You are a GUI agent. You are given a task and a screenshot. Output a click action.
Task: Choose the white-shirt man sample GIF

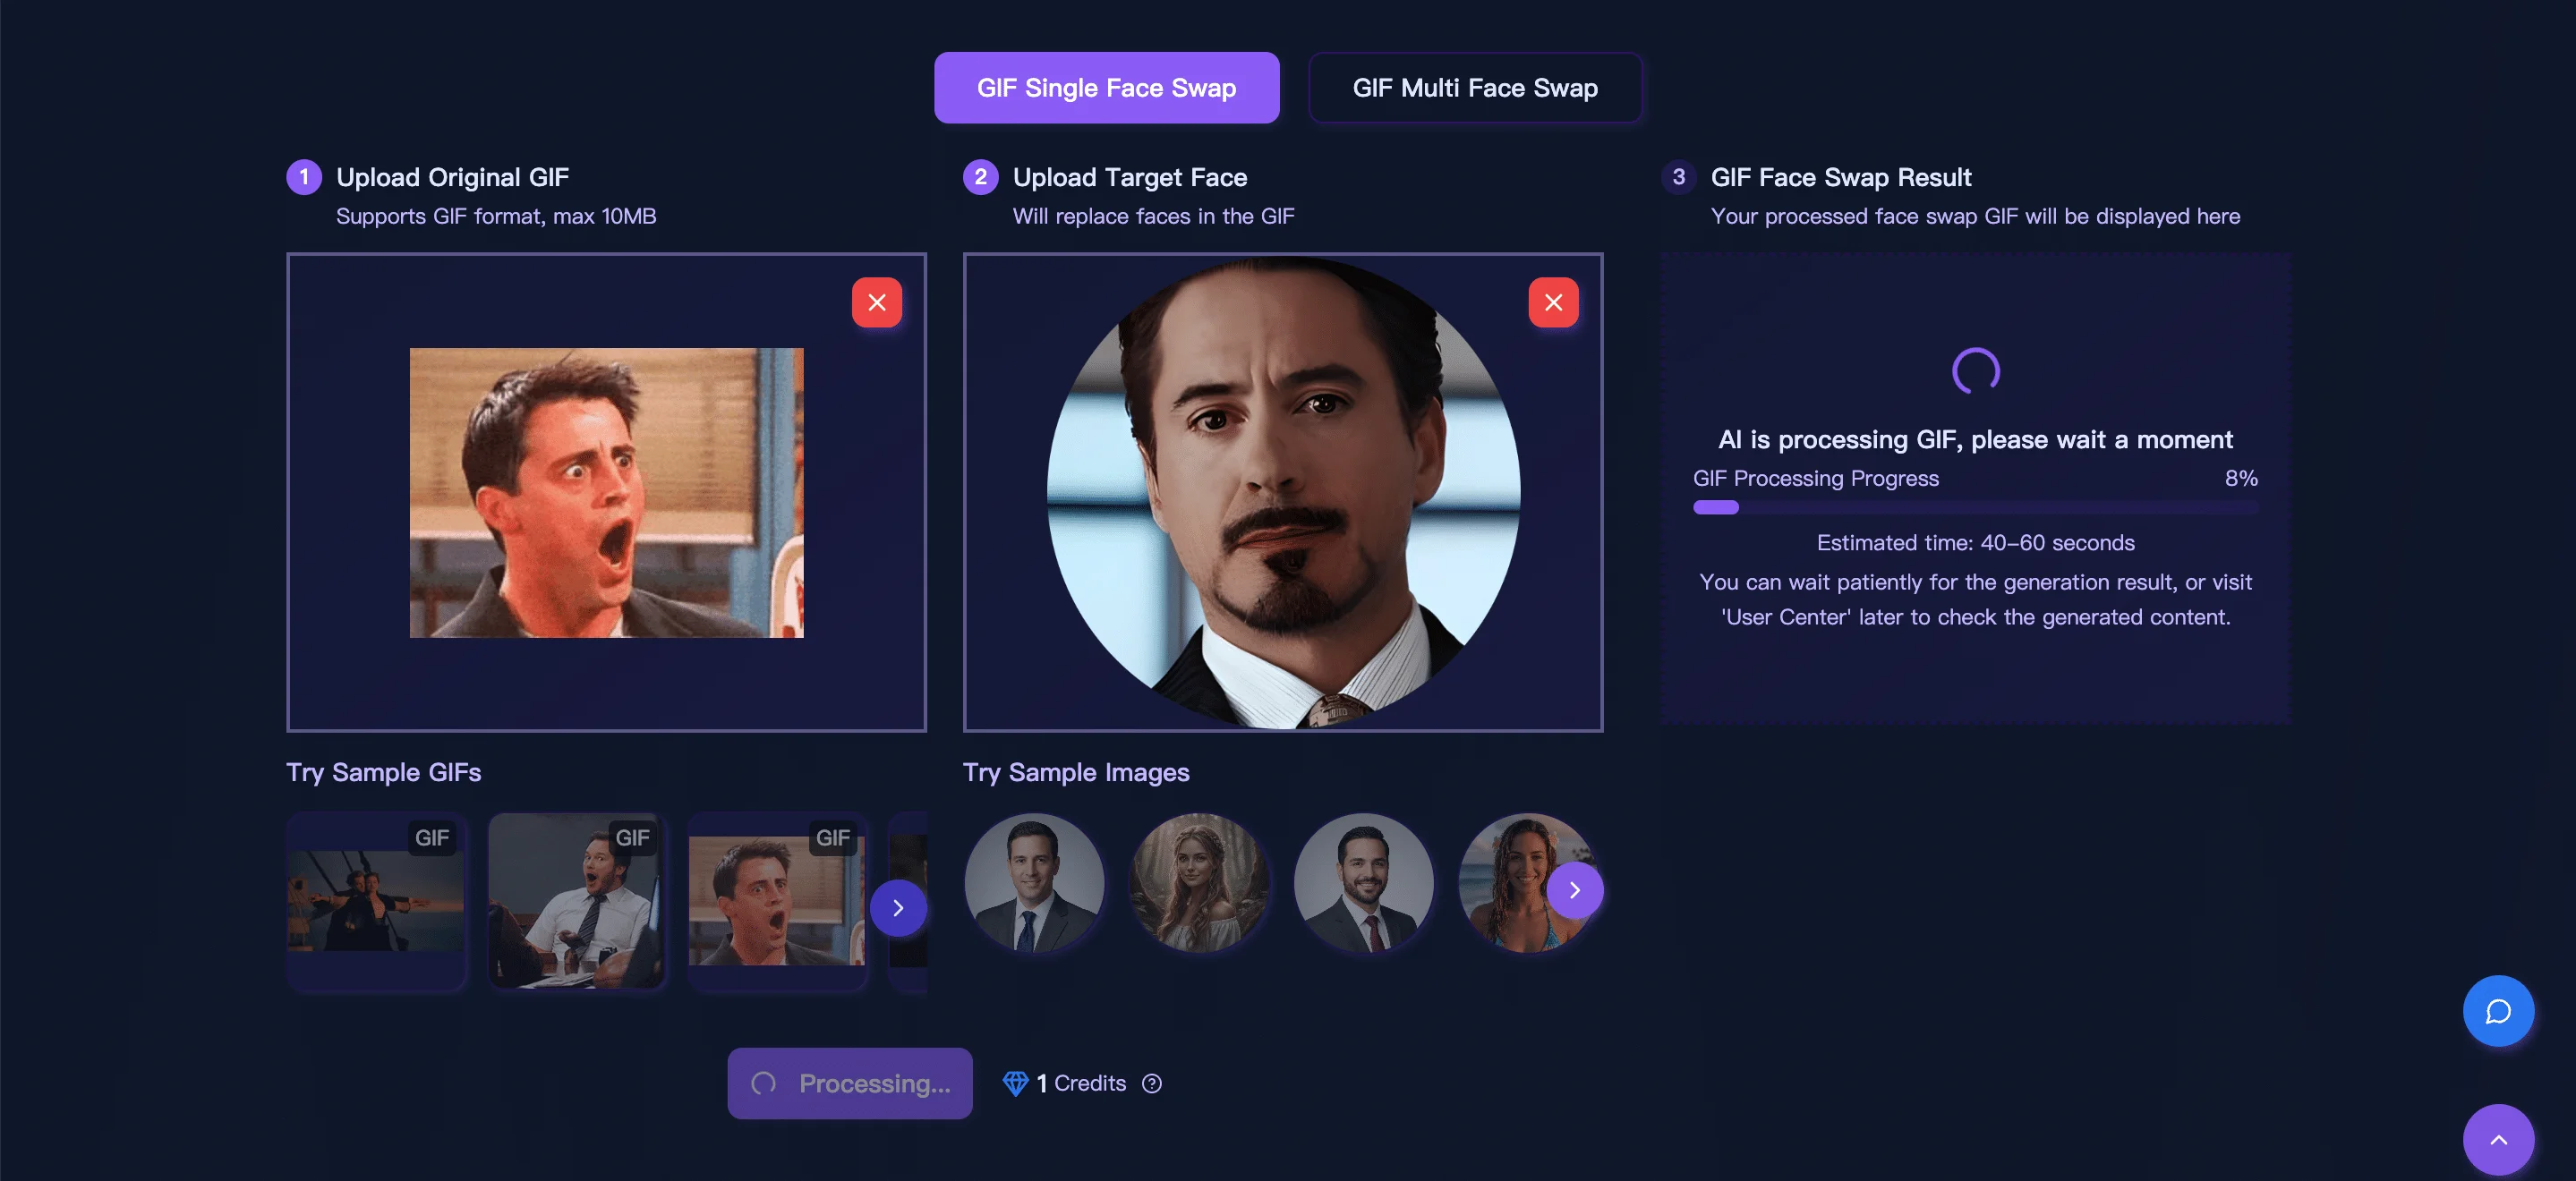tap(576, 901)
